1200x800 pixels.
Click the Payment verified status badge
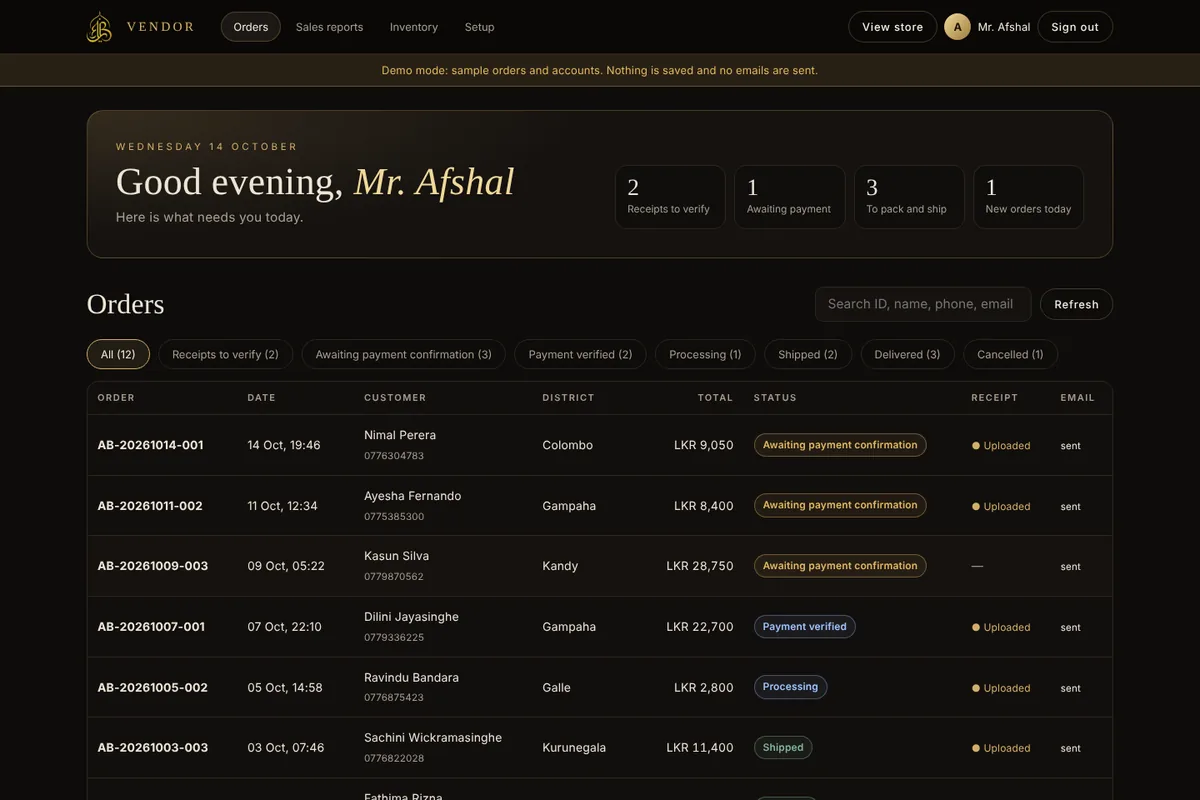click(x=805, y=627)
